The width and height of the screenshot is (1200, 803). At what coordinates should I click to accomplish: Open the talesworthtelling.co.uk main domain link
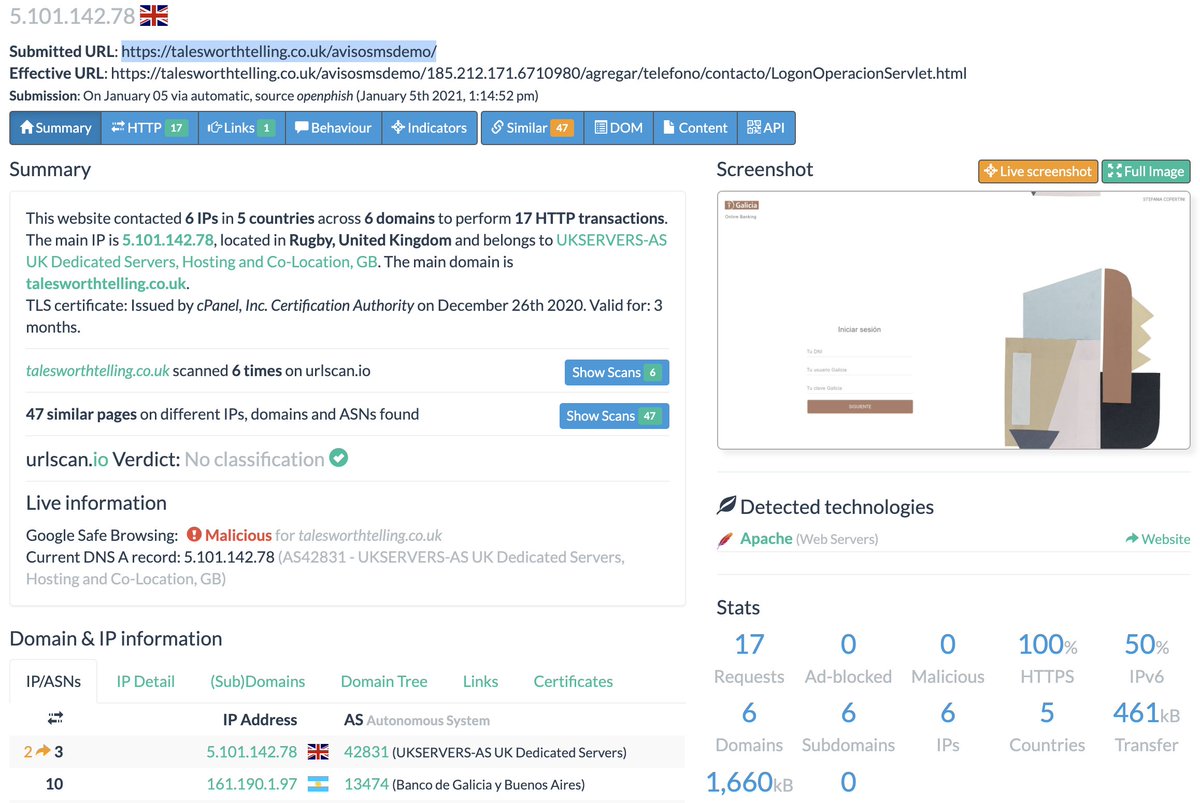pos(106,283)
